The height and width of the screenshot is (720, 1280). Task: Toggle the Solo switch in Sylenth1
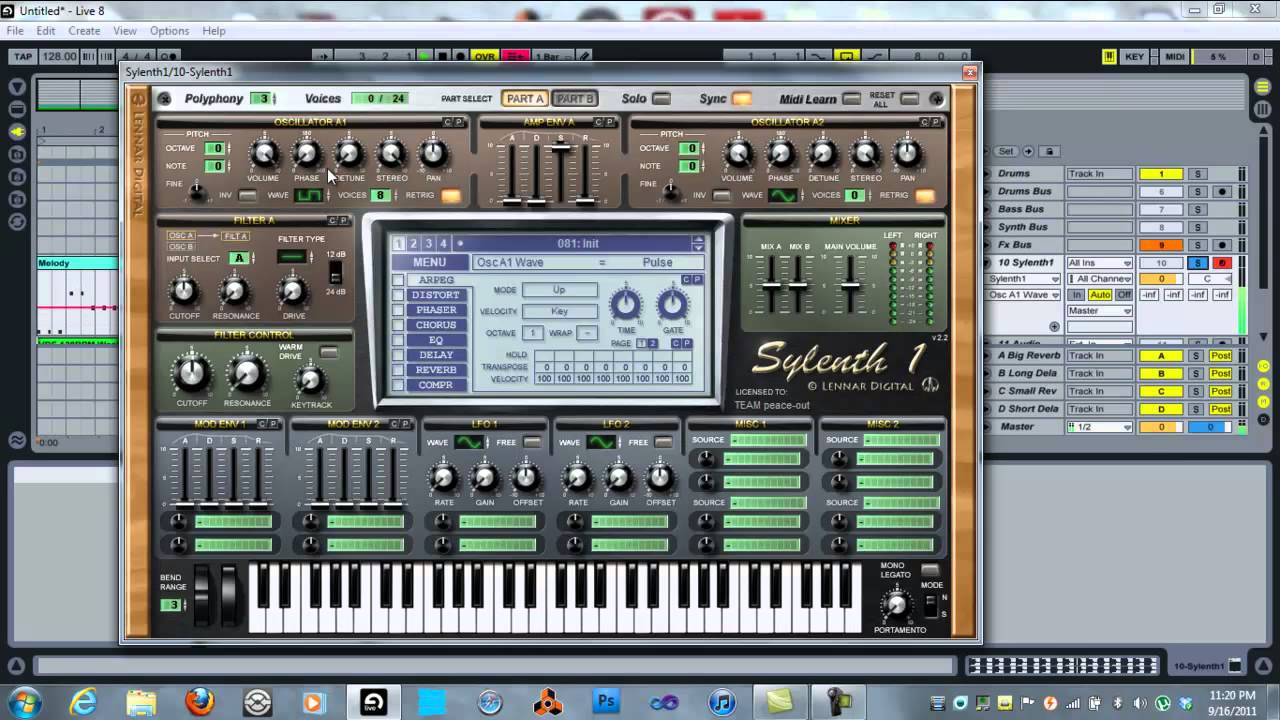(661, 99)
